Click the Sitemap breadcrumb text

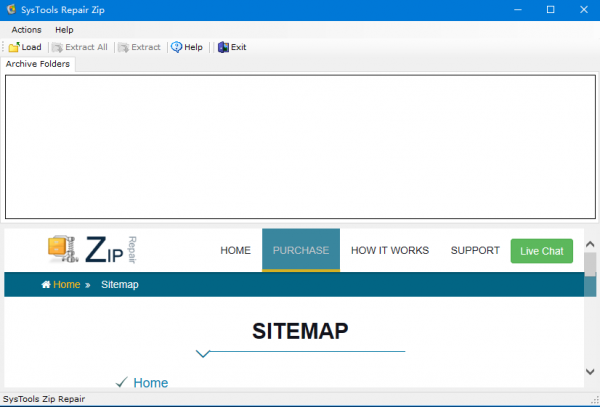tap(120, 284)
